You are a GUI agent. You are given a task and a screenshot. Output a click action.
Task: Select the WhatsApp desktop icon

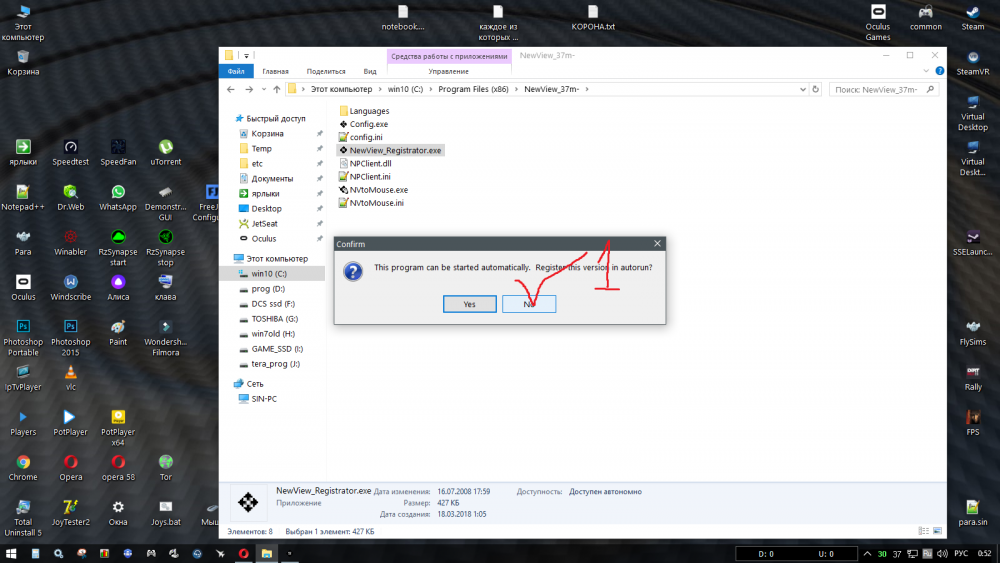(x=118, y=198)
